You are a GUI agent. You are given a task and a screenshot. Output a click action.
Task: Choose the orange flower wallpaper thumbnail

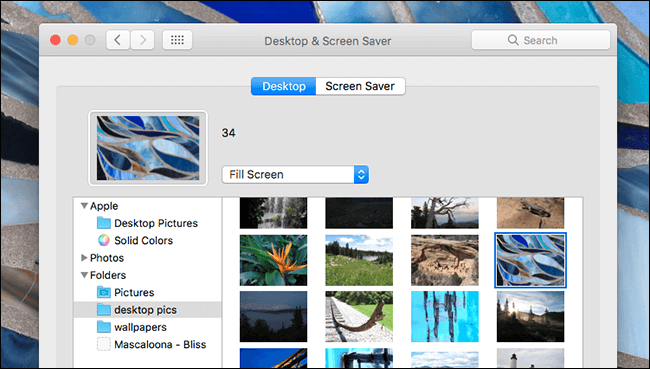(274, 260)
